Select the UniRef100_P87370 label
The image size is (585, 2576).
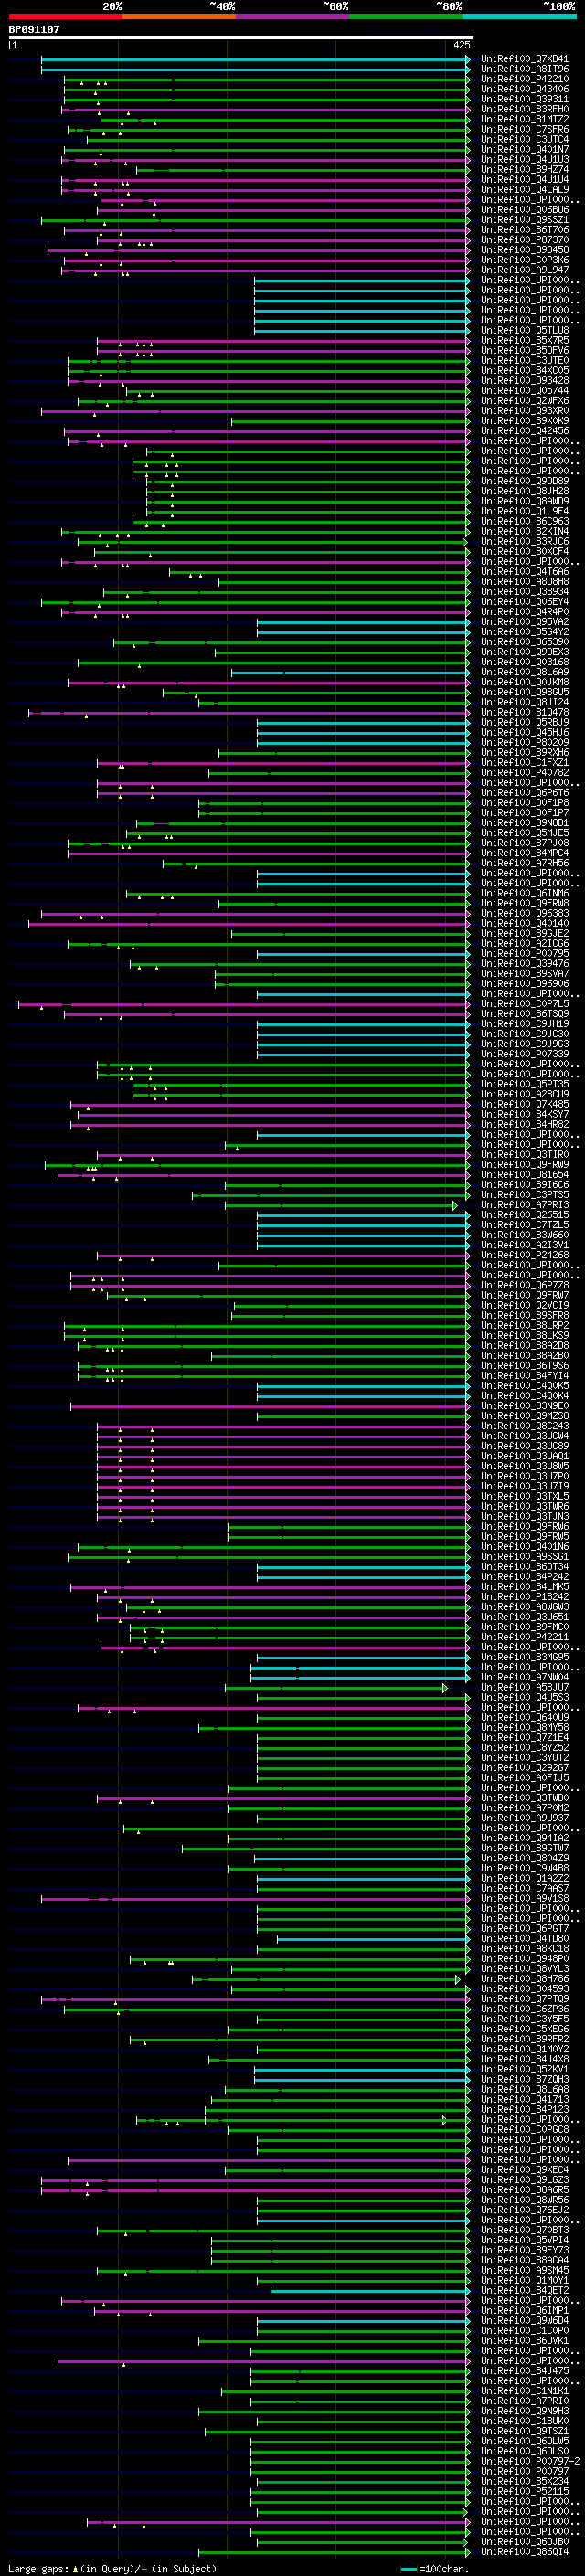click(524, 240)
